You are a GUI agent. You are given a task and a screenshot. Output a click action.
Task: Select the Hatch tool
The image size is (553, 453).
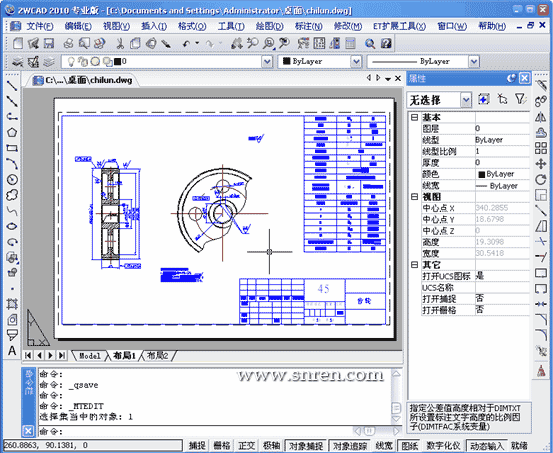[12, 304]
